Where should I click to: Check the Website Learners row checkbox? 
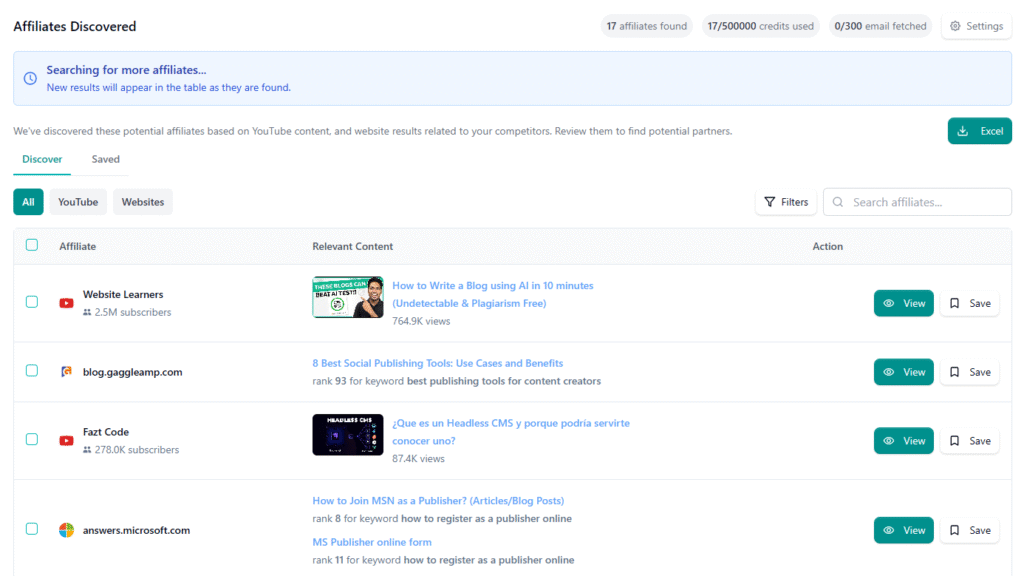click(32, 302)
